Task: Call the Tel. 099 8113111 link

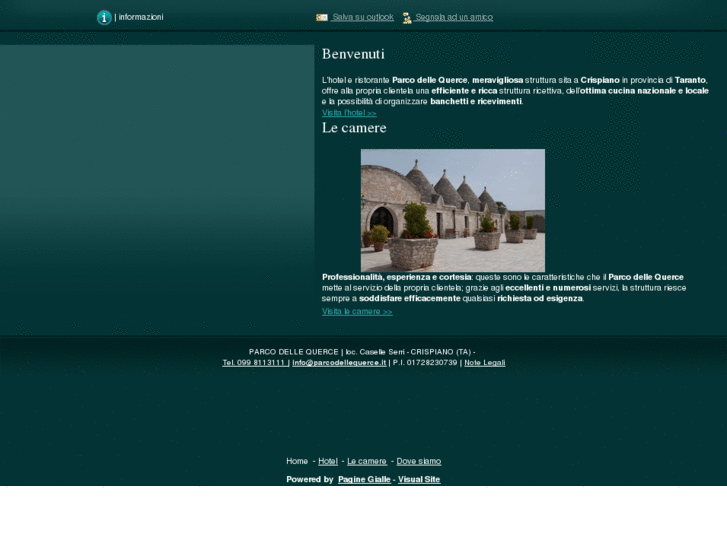Action: click(x=254, y=363)
